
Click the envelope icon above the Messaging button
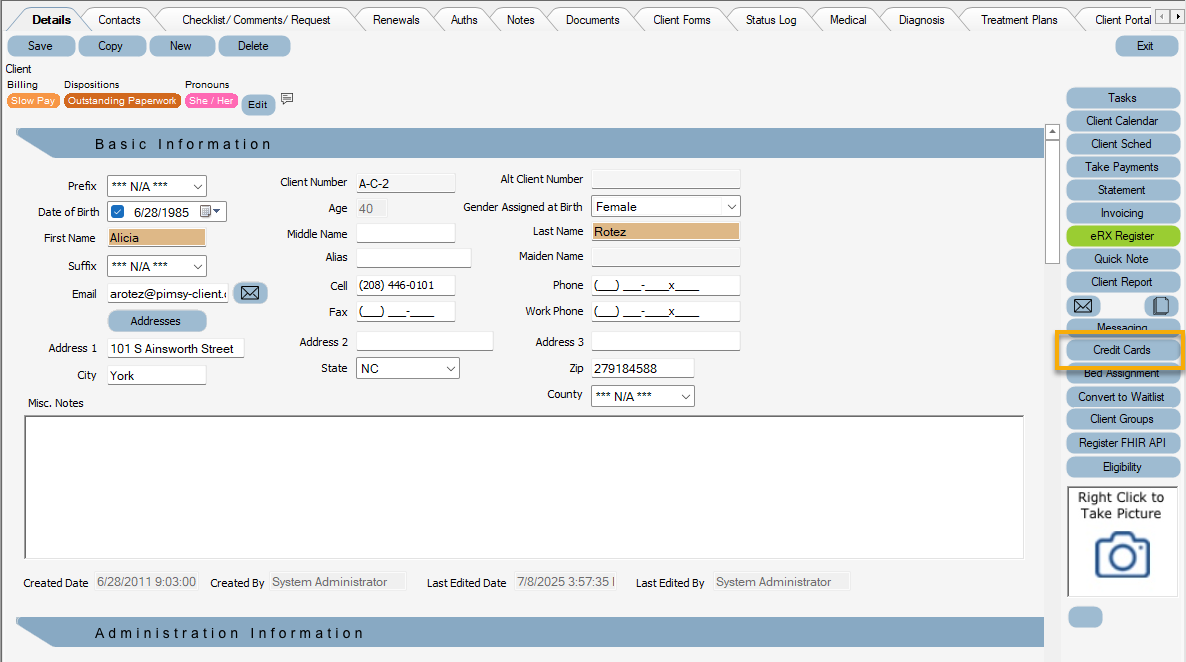(1083, 306)
